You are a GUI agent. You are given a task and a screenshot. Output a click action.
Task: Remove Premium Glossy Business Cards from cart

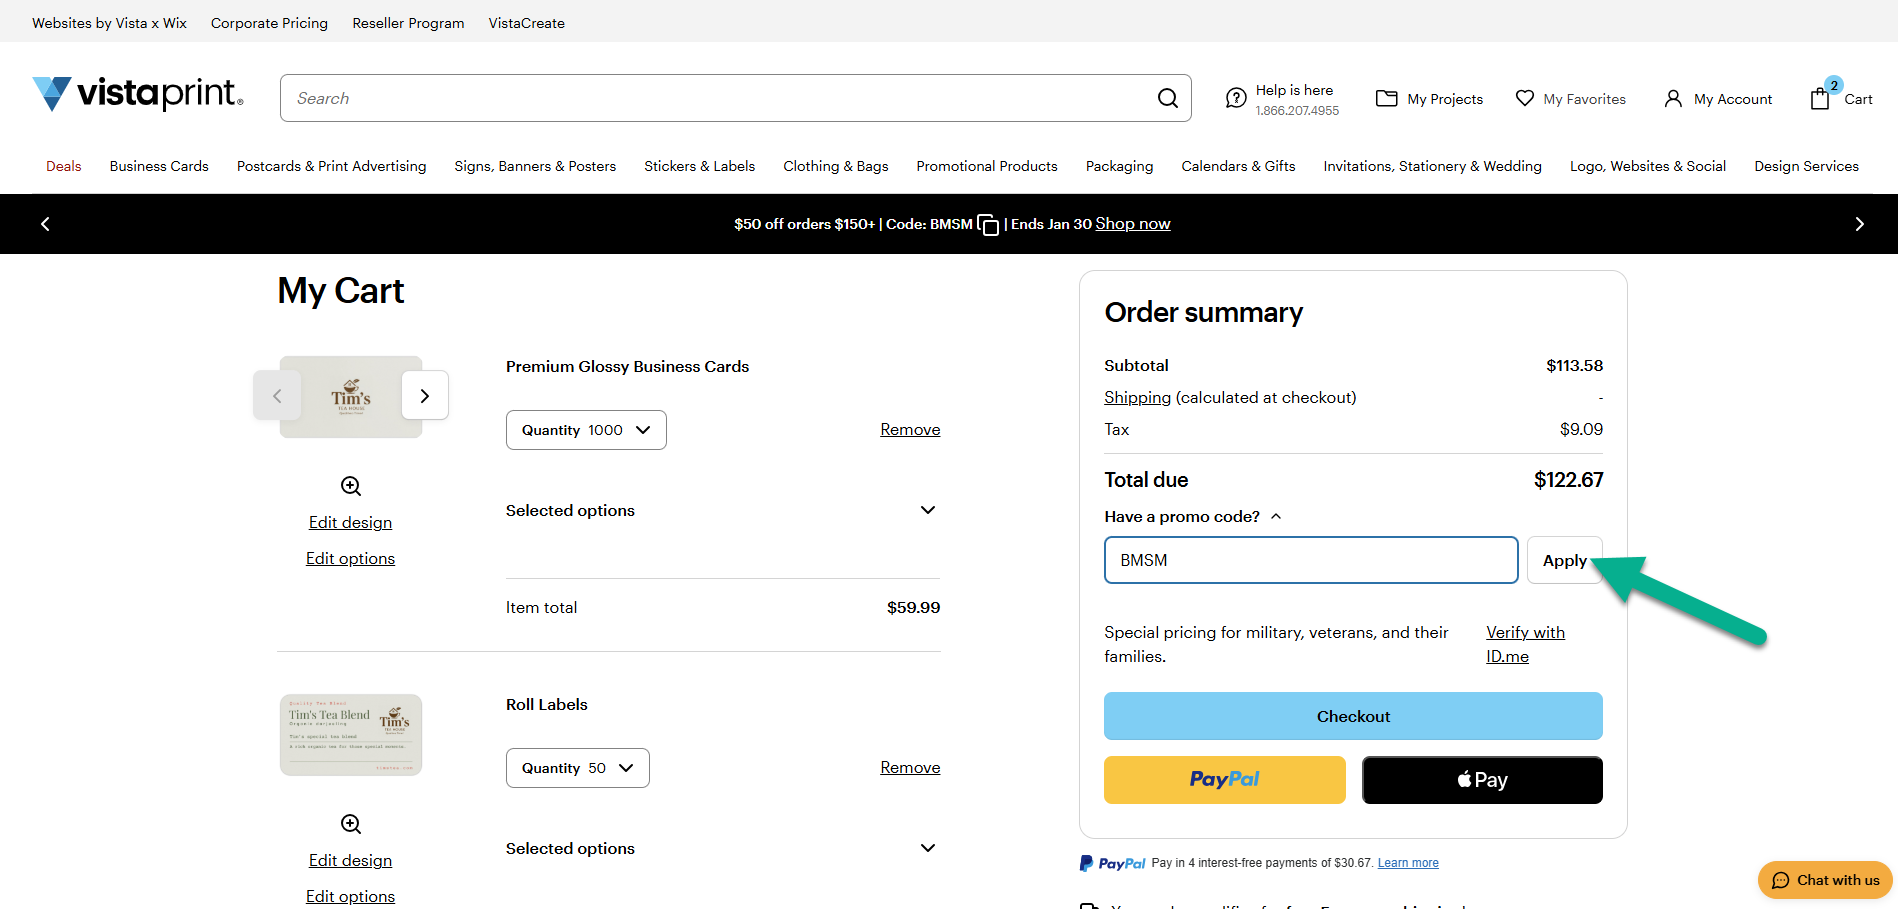coord(910,430)
